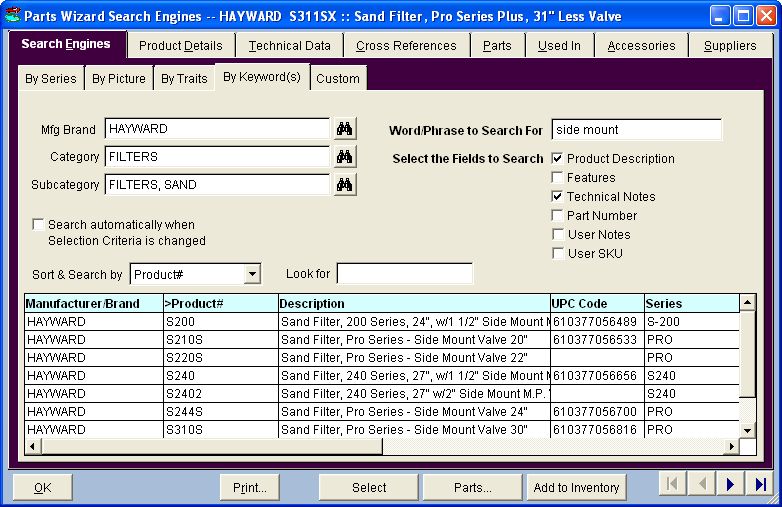Image resolution: width=782 pixels, height=507 pixels.
Task: Check the User SKU search field
Action: (x=558, y=253)
